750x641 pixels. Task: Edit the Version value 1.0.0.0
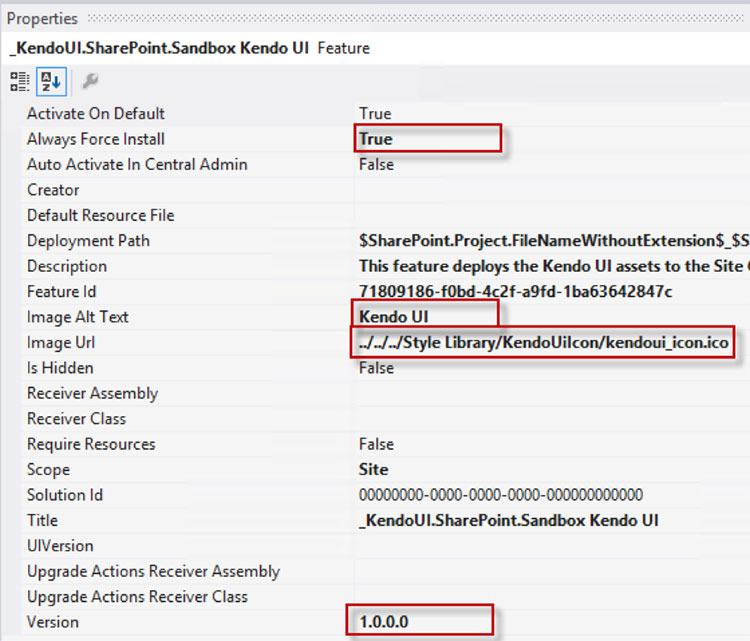(x=384, y=622)
